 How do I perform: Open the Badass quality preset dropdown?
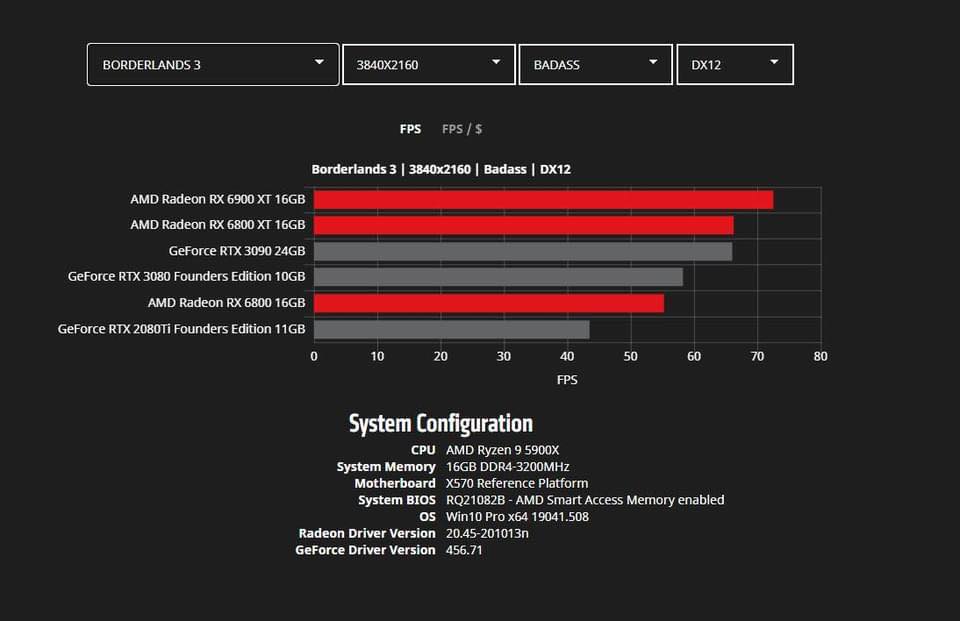click(x=595, y=64)
